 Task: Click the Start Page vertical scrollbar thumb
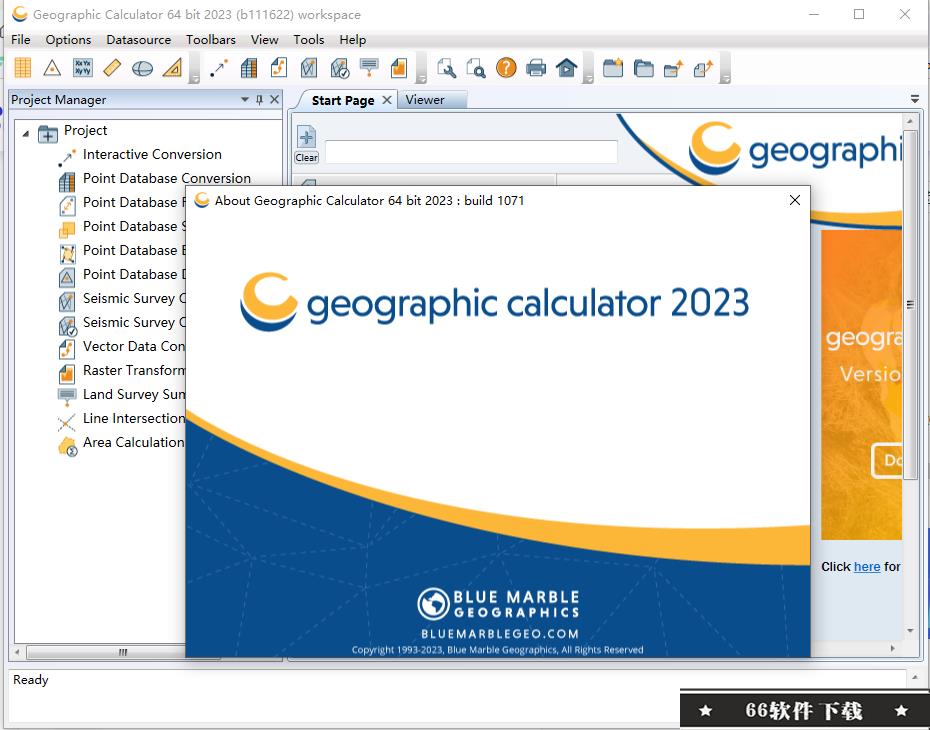pos(910,305)
